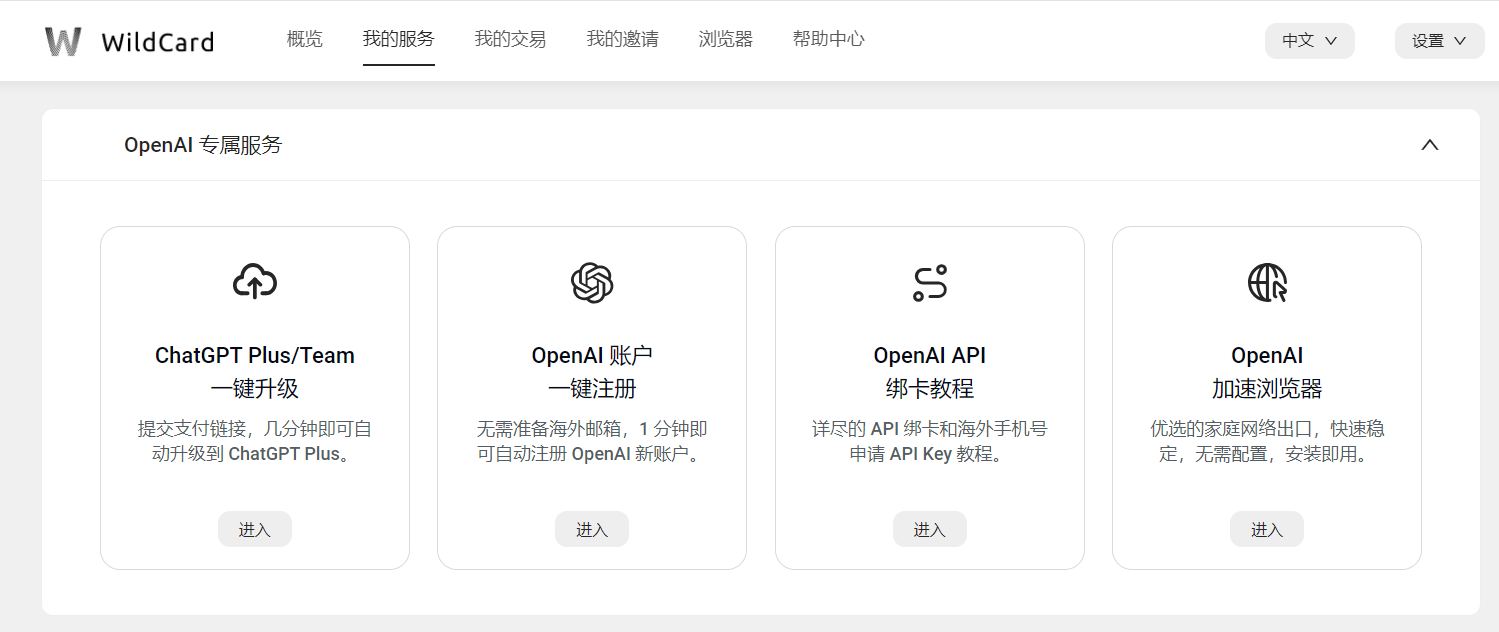Click 进入 under OpenAI 加速浏览器
This screenshot has width=1499, height=632.
click(1267, 529)
